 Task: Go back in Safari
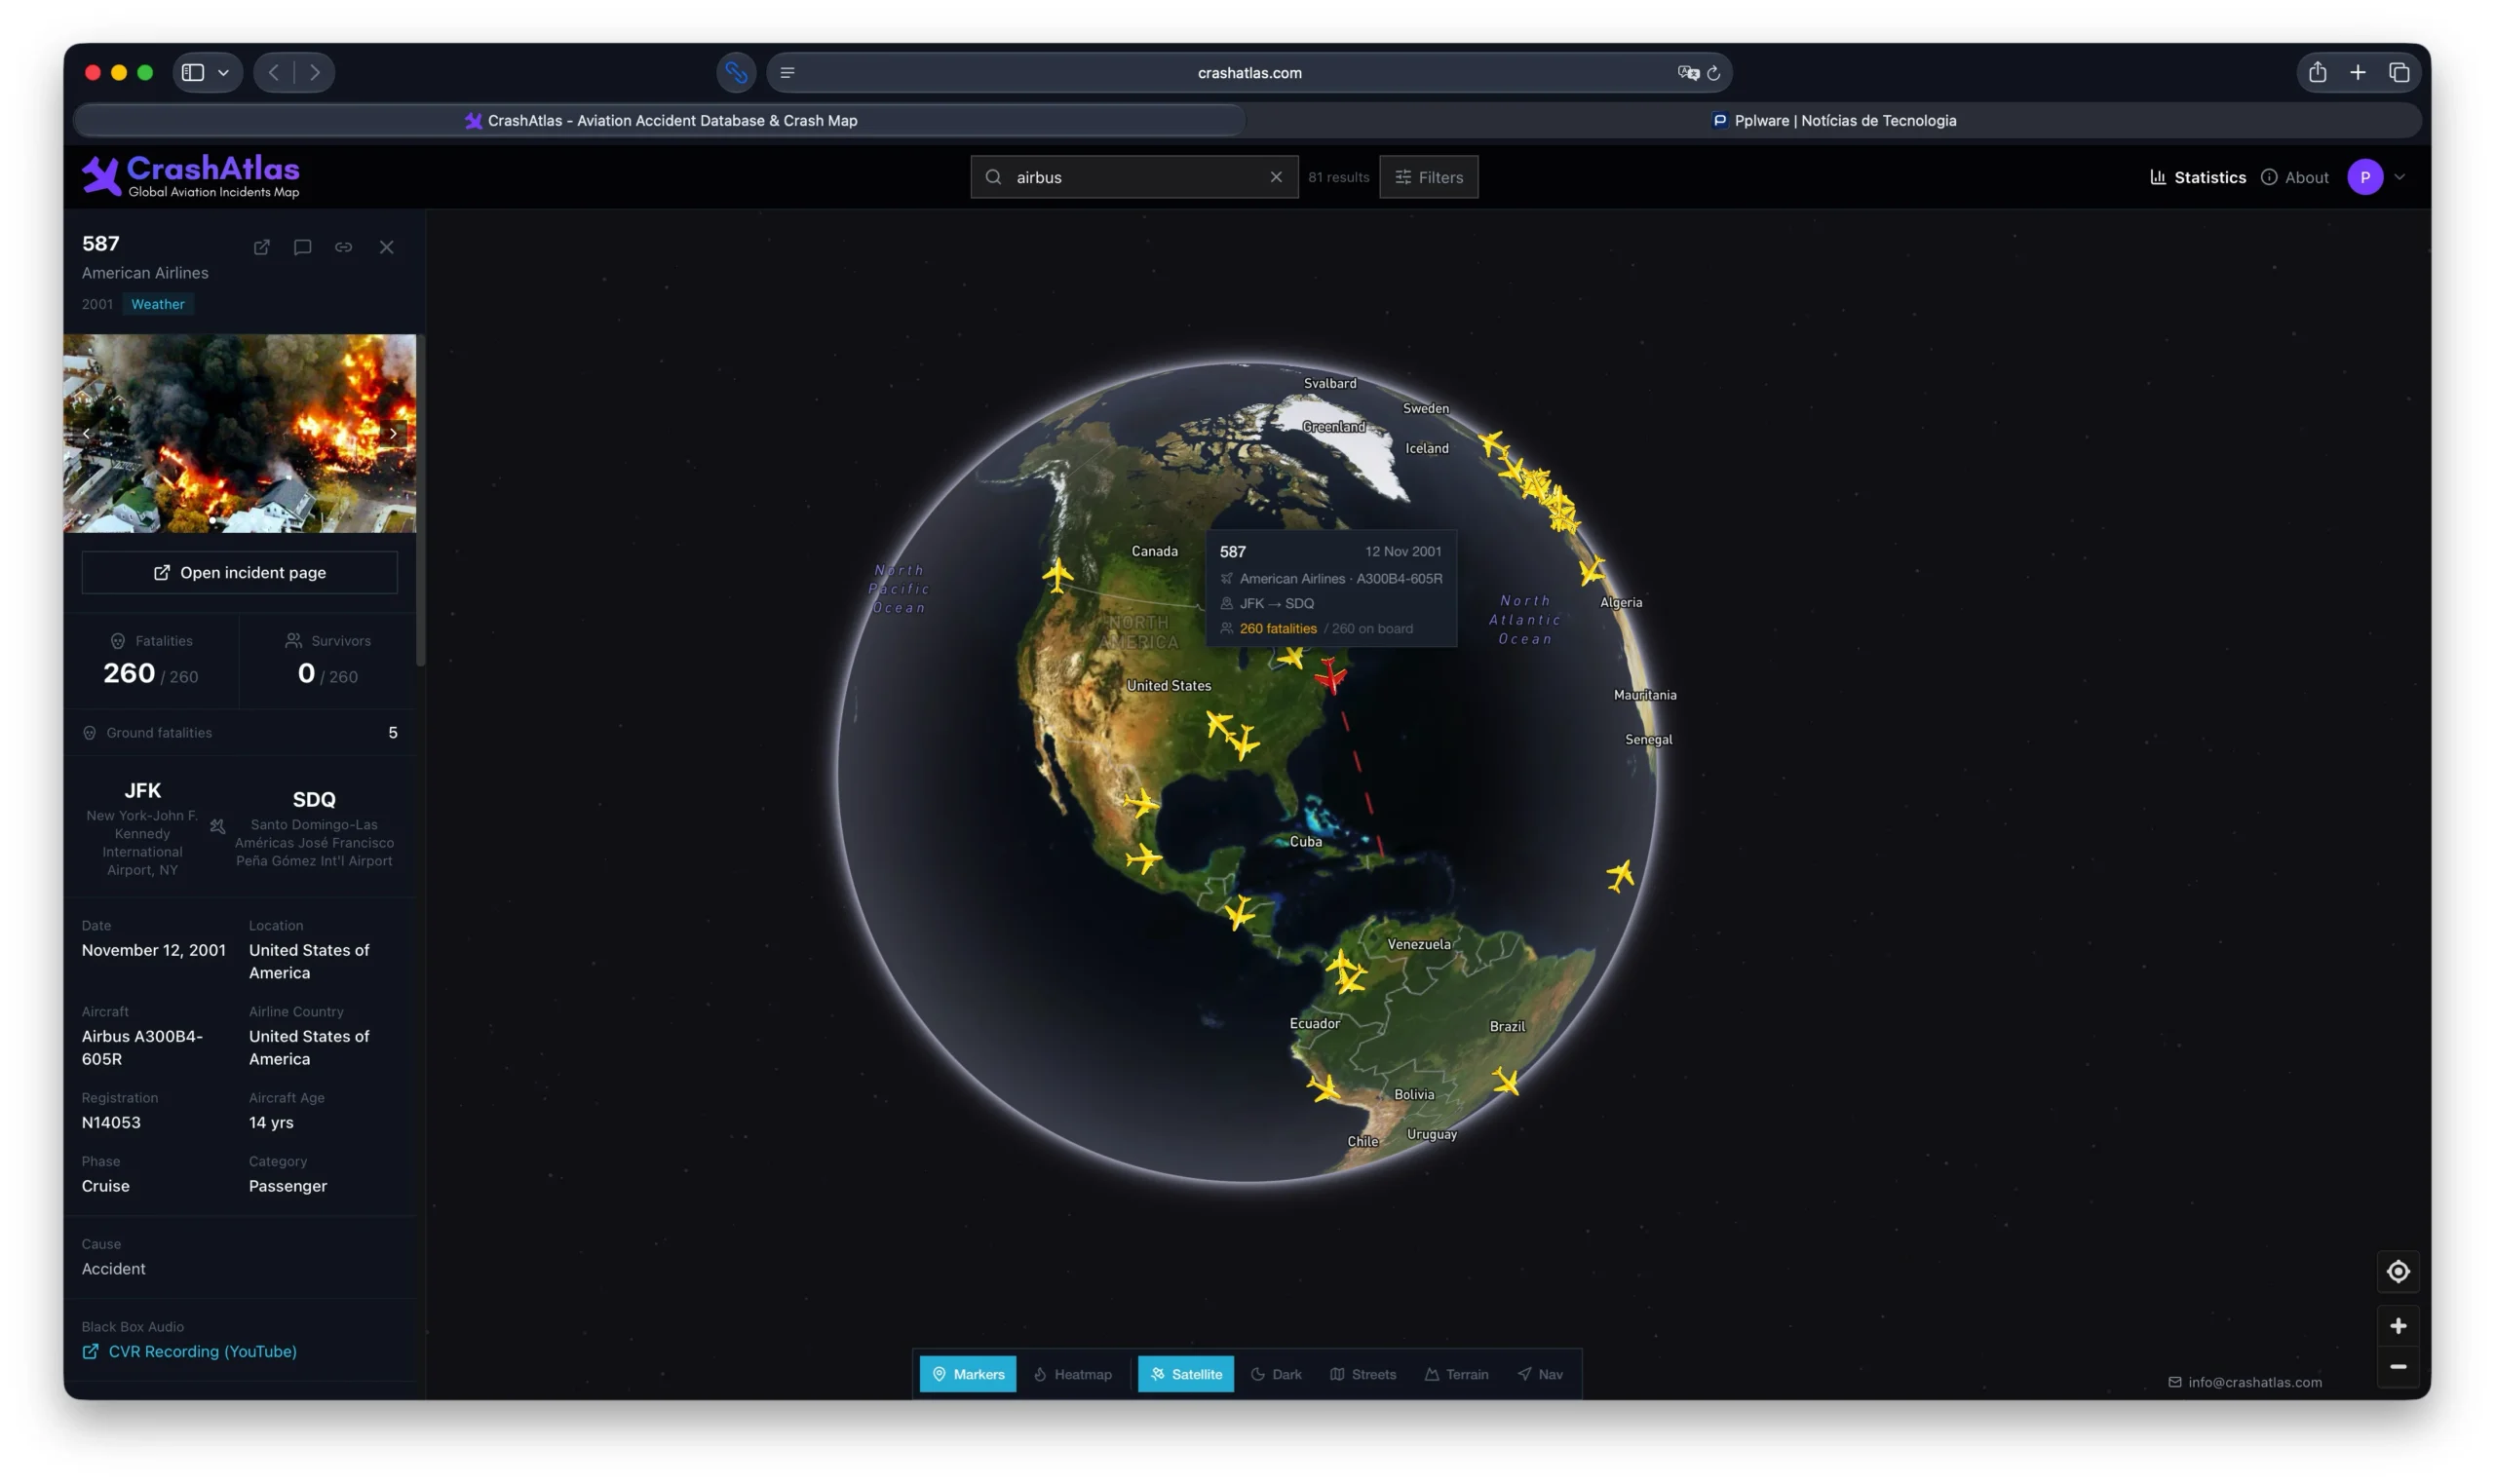[x=273, y=72]
